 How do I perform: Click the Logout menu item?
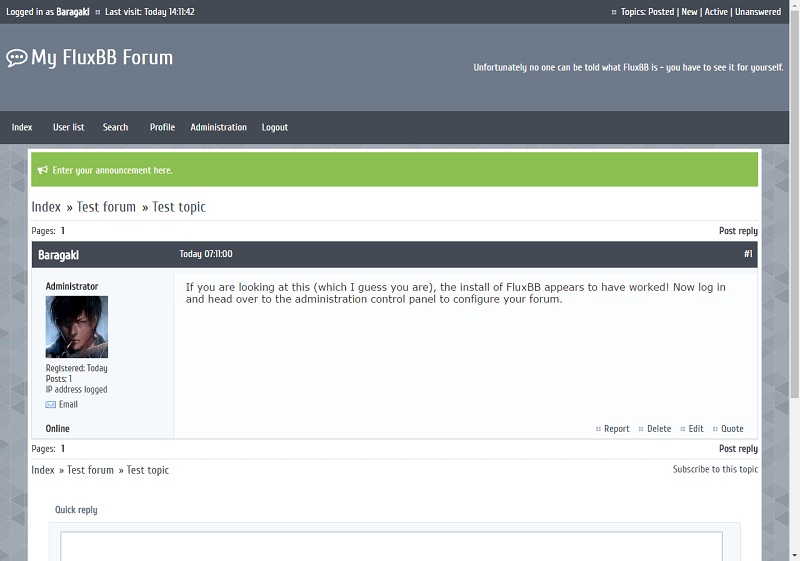coord(275,127)
